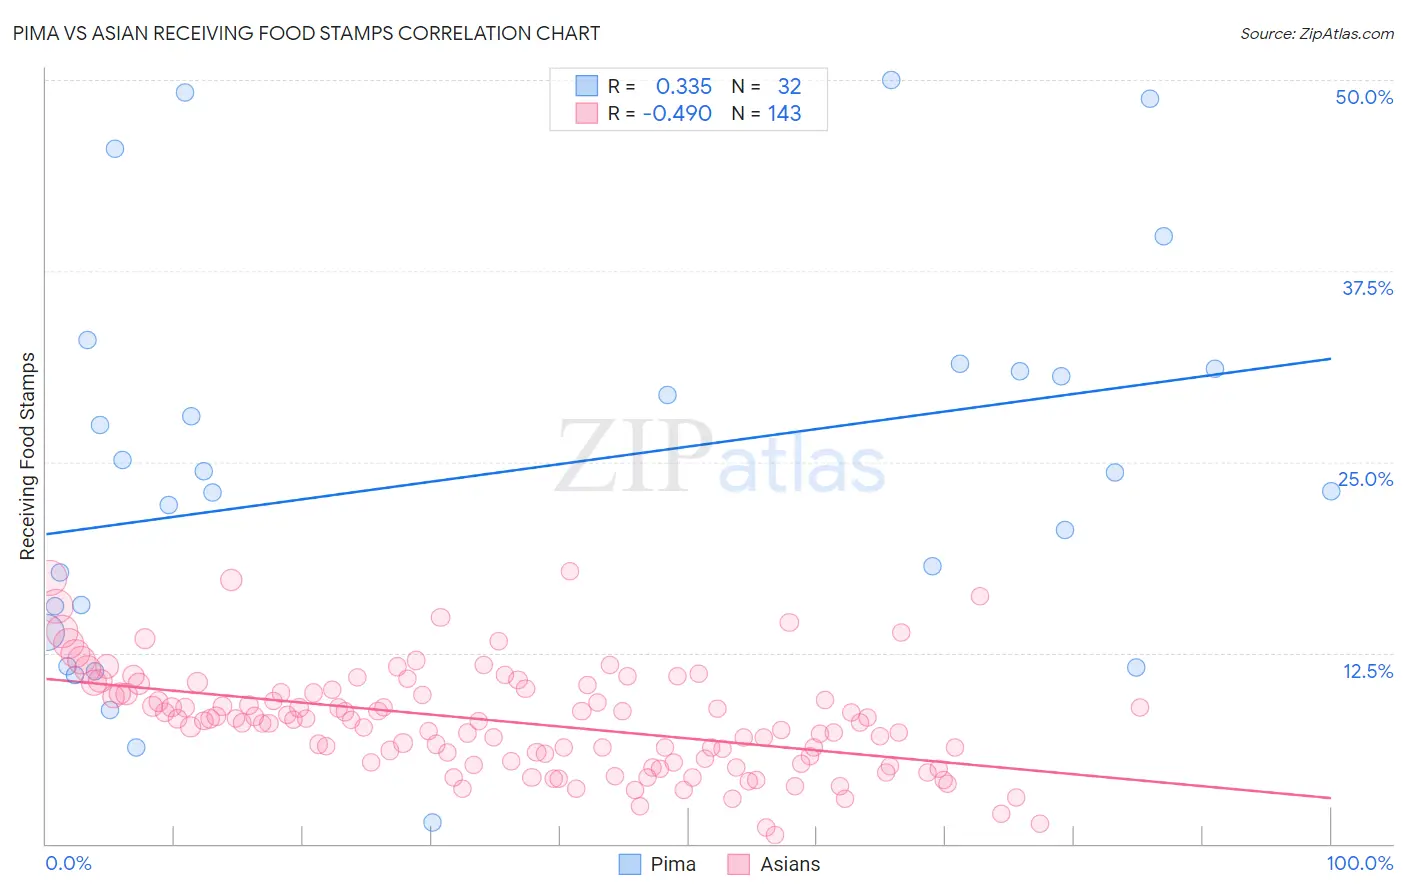Click the blue Pima legend swatch
This screenshot has height=892, width=1406.
coord(629,864)
